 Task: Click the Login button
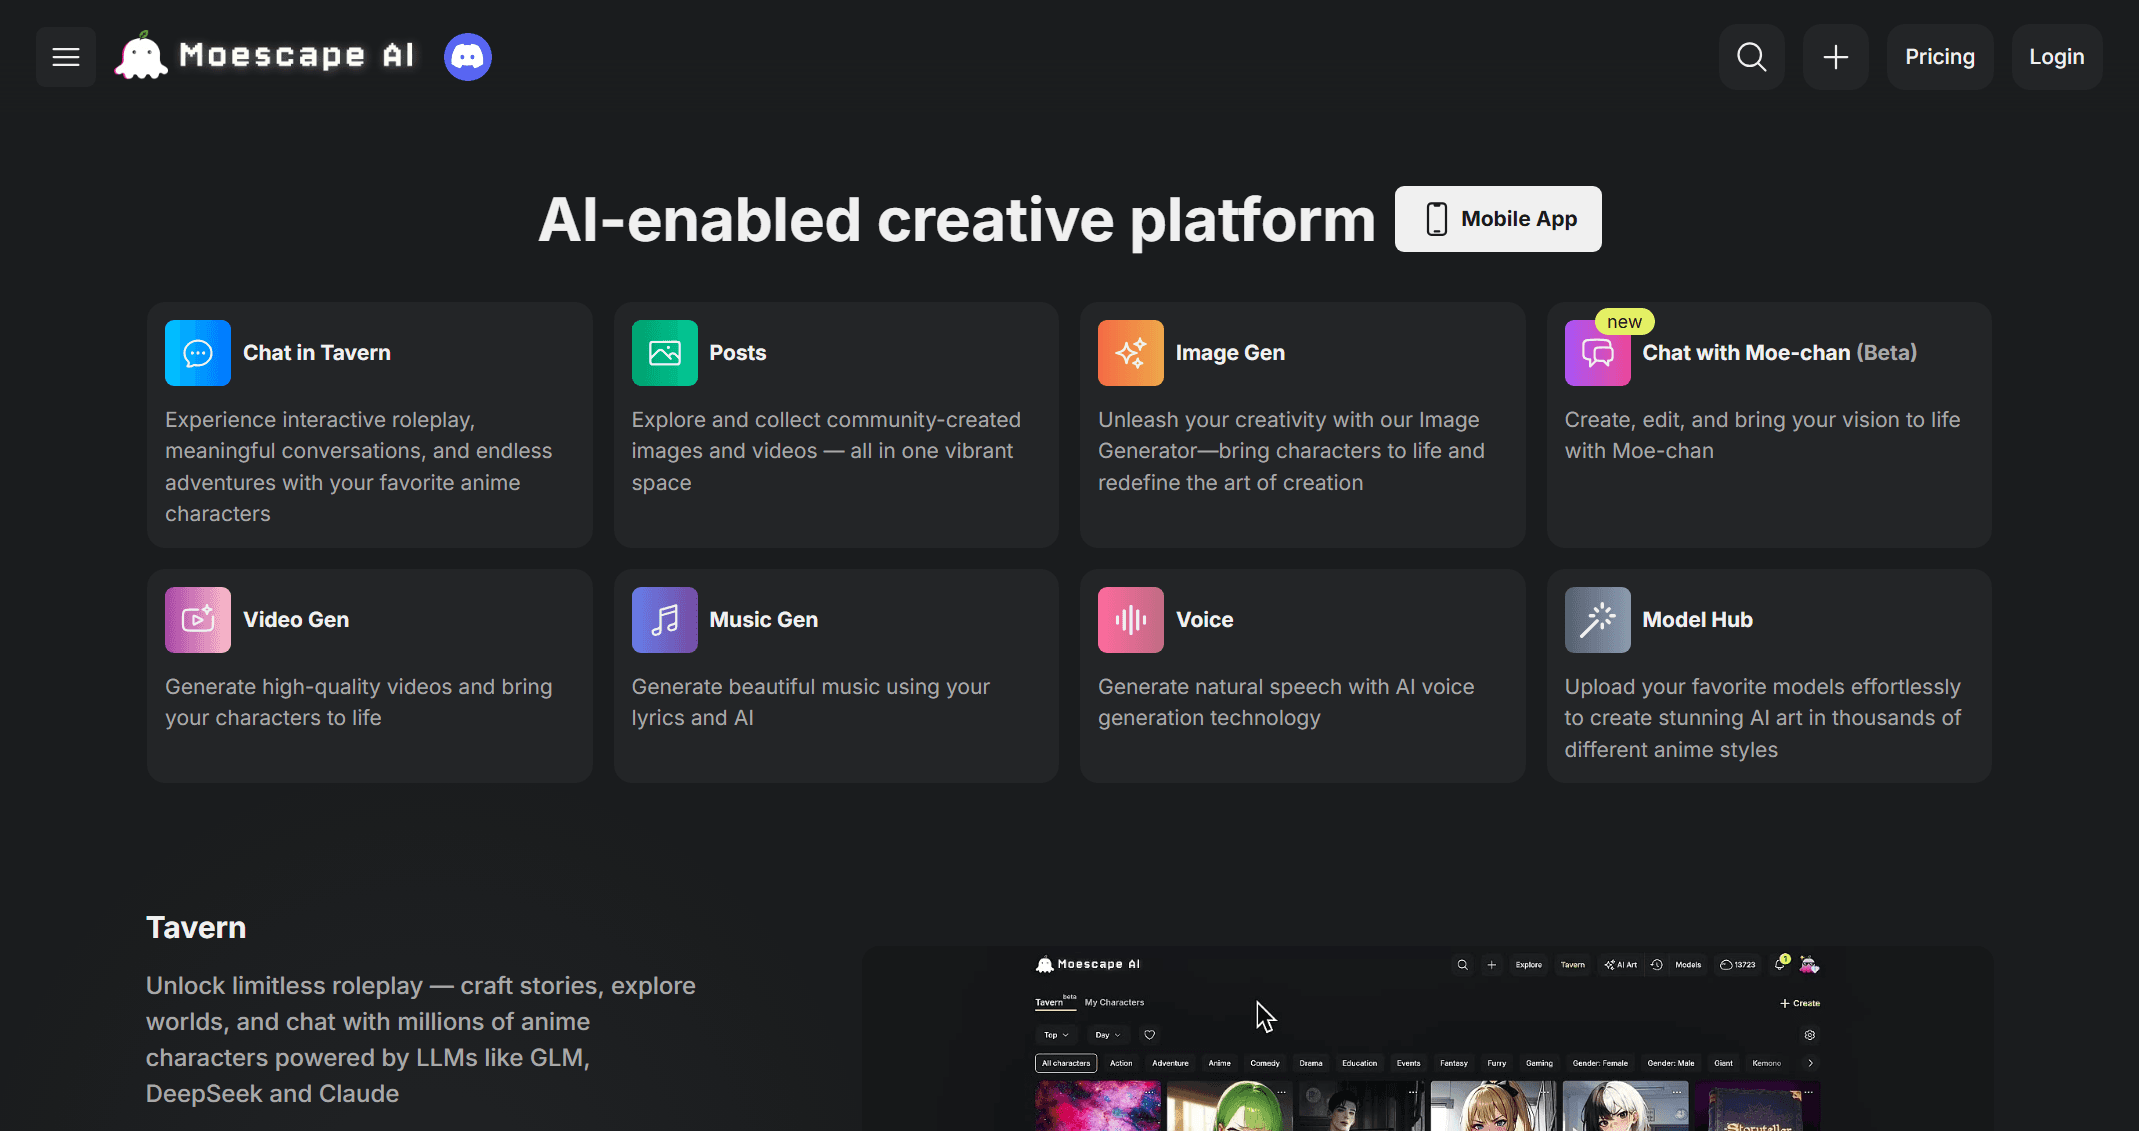click(x=2056, y=57)
